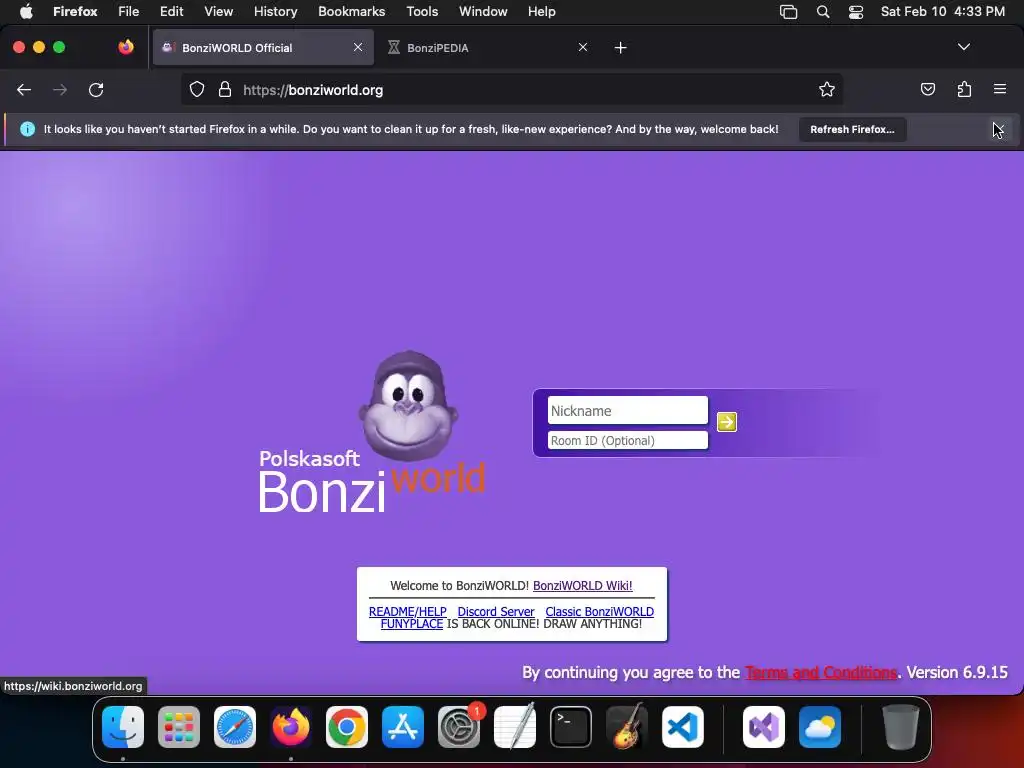Go back using the browser back arrow
This screenshot has width=1024, height=768.
point(24,90)
